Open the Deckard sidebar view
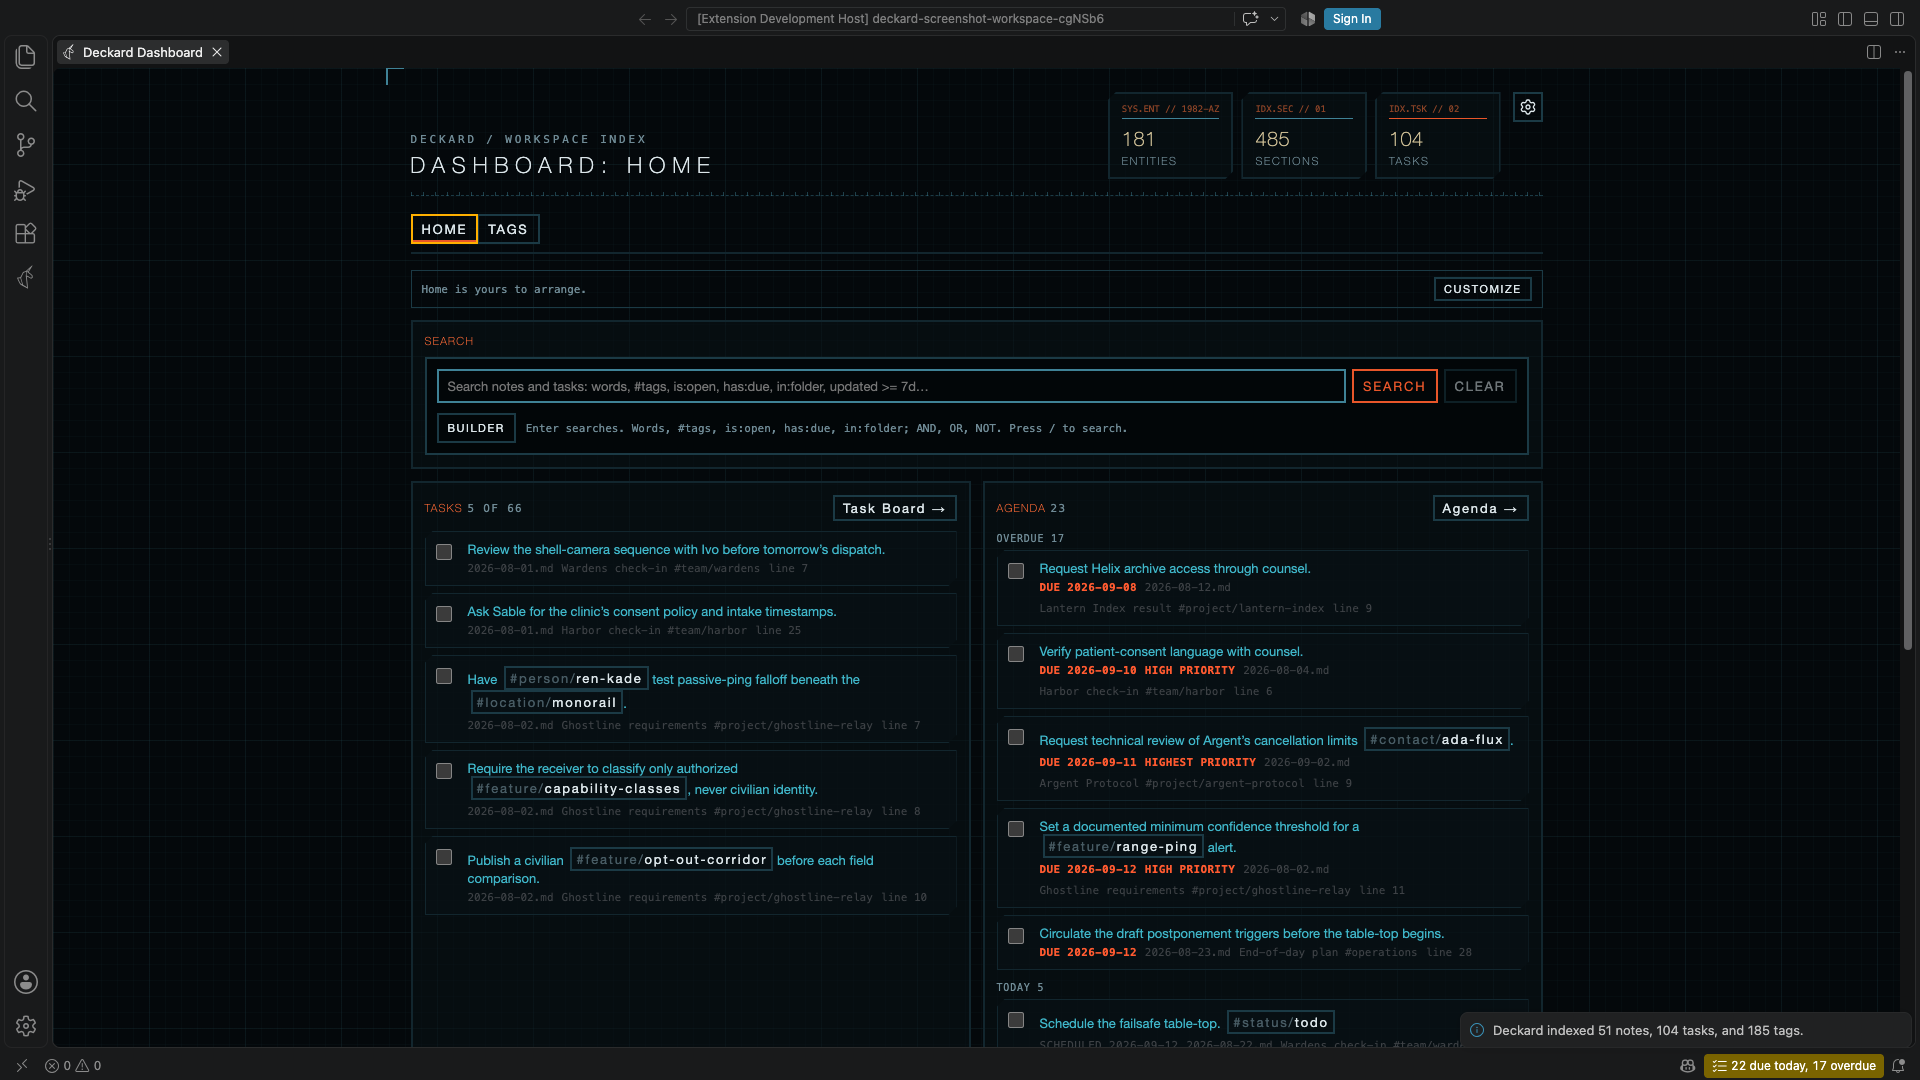The height and width of the screenshot is (1080, 1920). point(26,277)
